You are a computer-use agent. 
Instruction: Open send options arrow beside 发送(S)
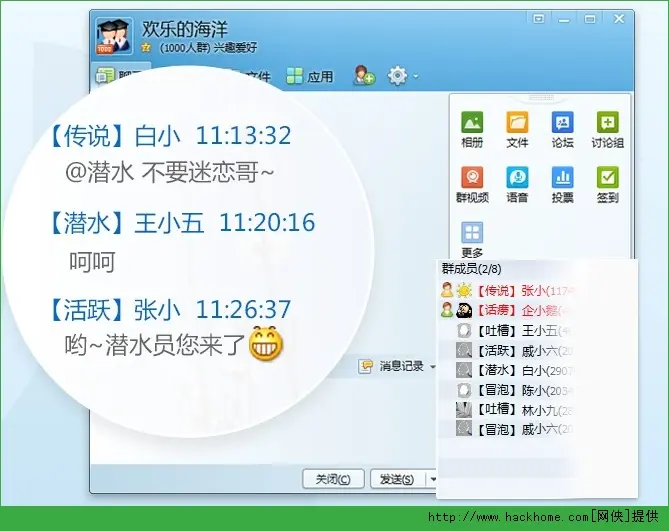tap(433, 479)
